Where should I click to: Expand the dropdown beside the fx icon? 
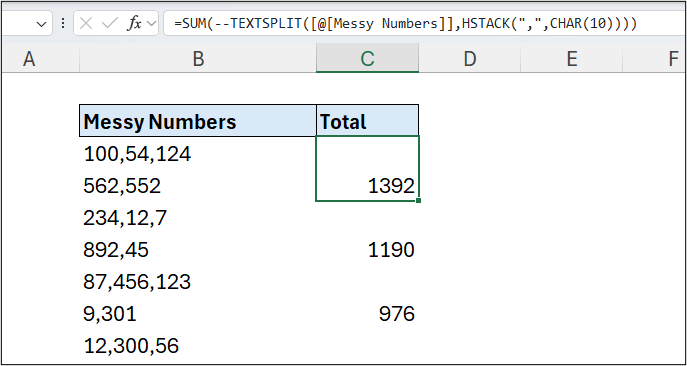152,24
